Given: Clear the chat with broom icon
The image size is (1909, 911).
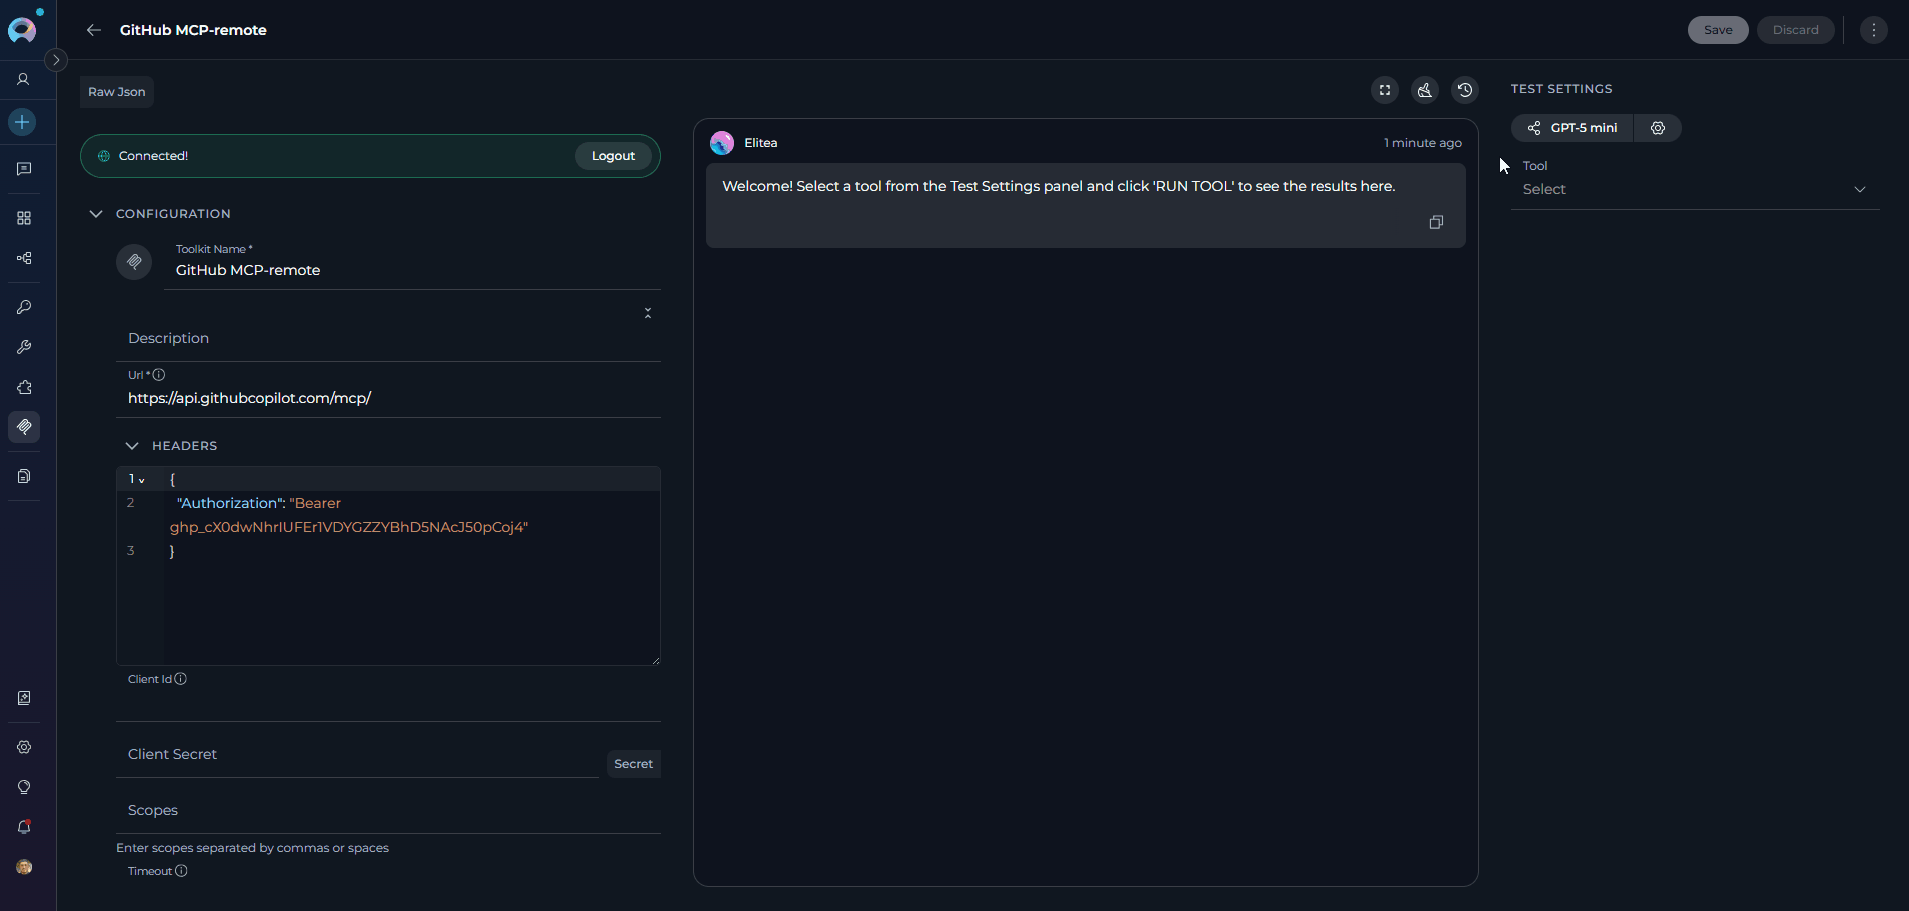Looking at the screenshot, I should point(1425,90).
